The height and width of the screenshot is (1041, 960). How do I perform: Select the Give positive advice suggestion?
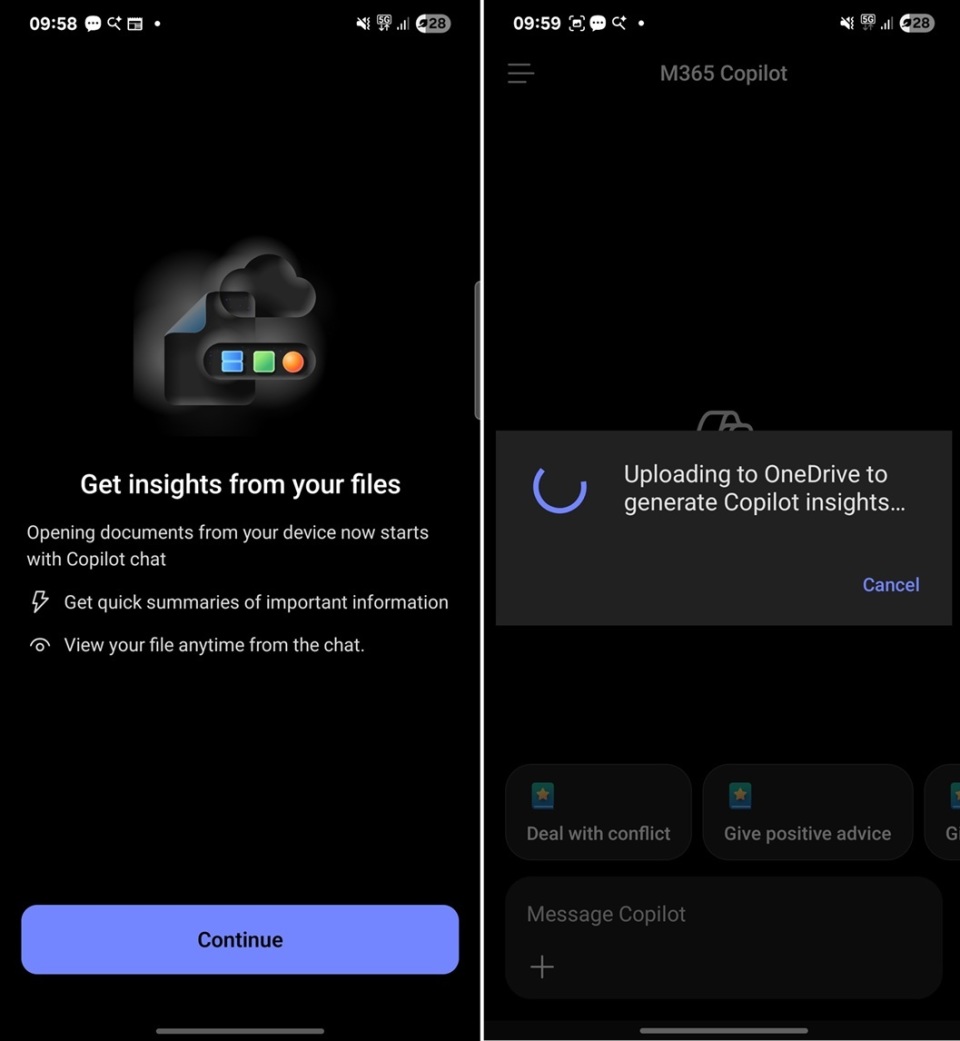coord(807,812)
